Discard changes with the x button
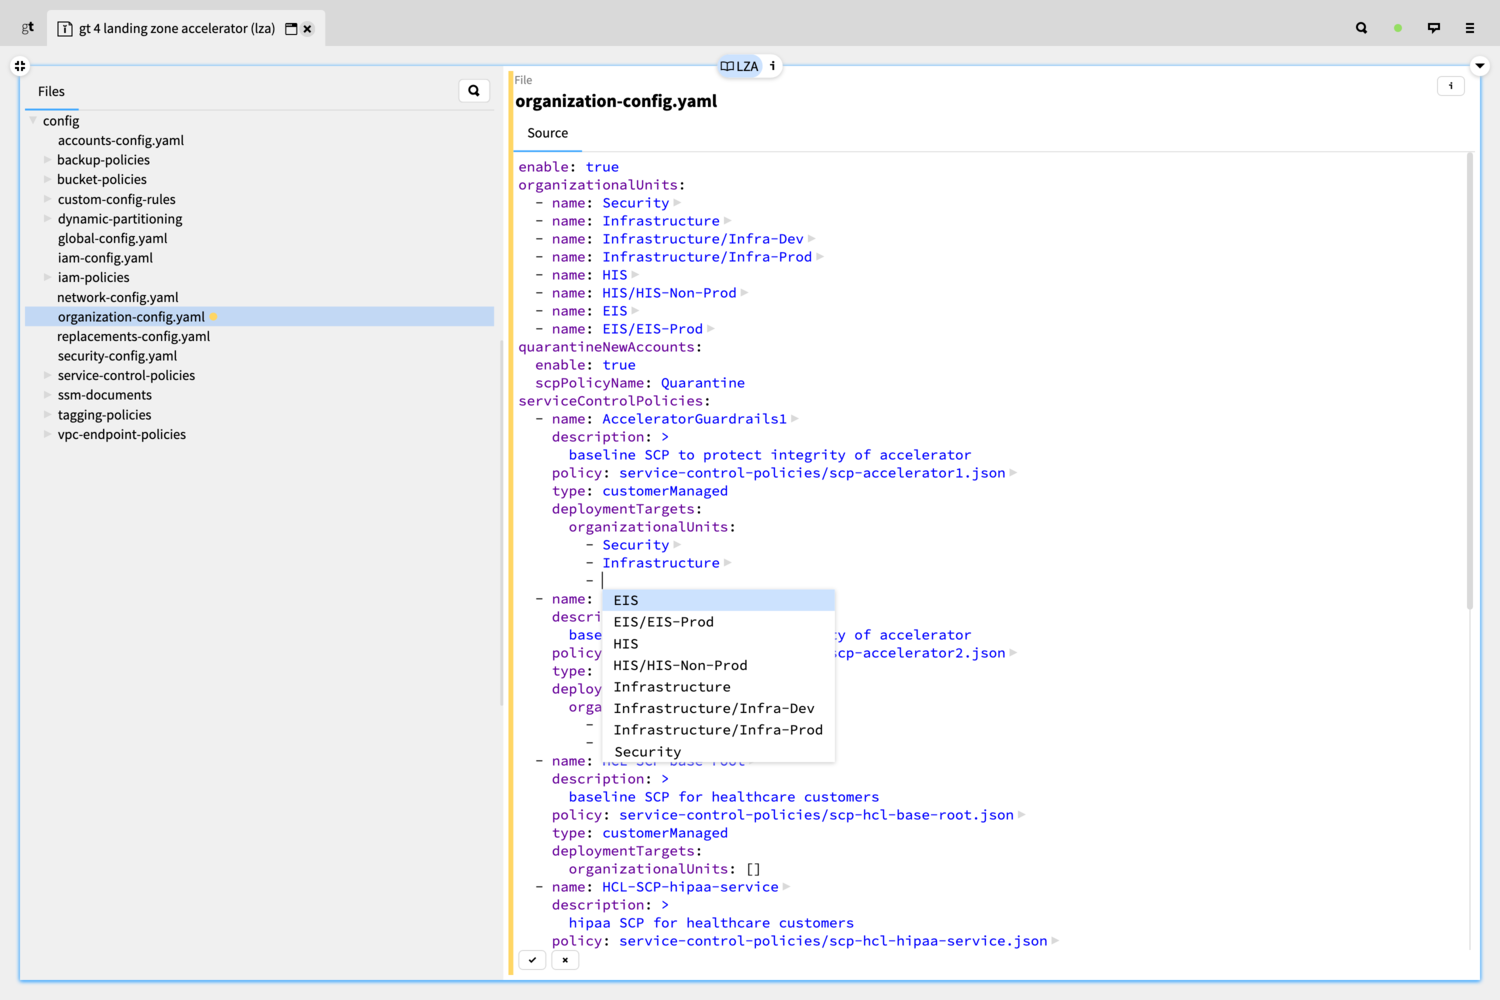The height and width of the screenshot is (1000, 1500). click(x=565, y=960)
